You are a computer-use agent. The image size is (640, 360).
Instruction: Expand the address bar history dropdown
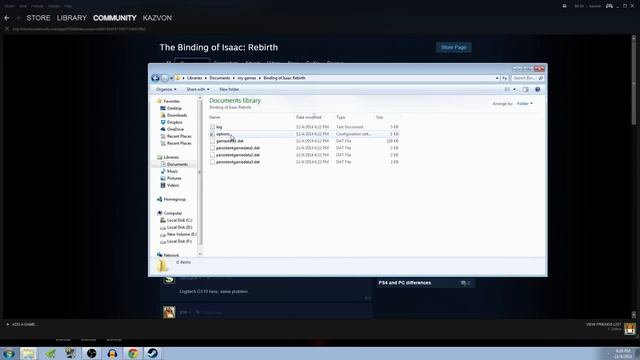click(x=497, y=78)
